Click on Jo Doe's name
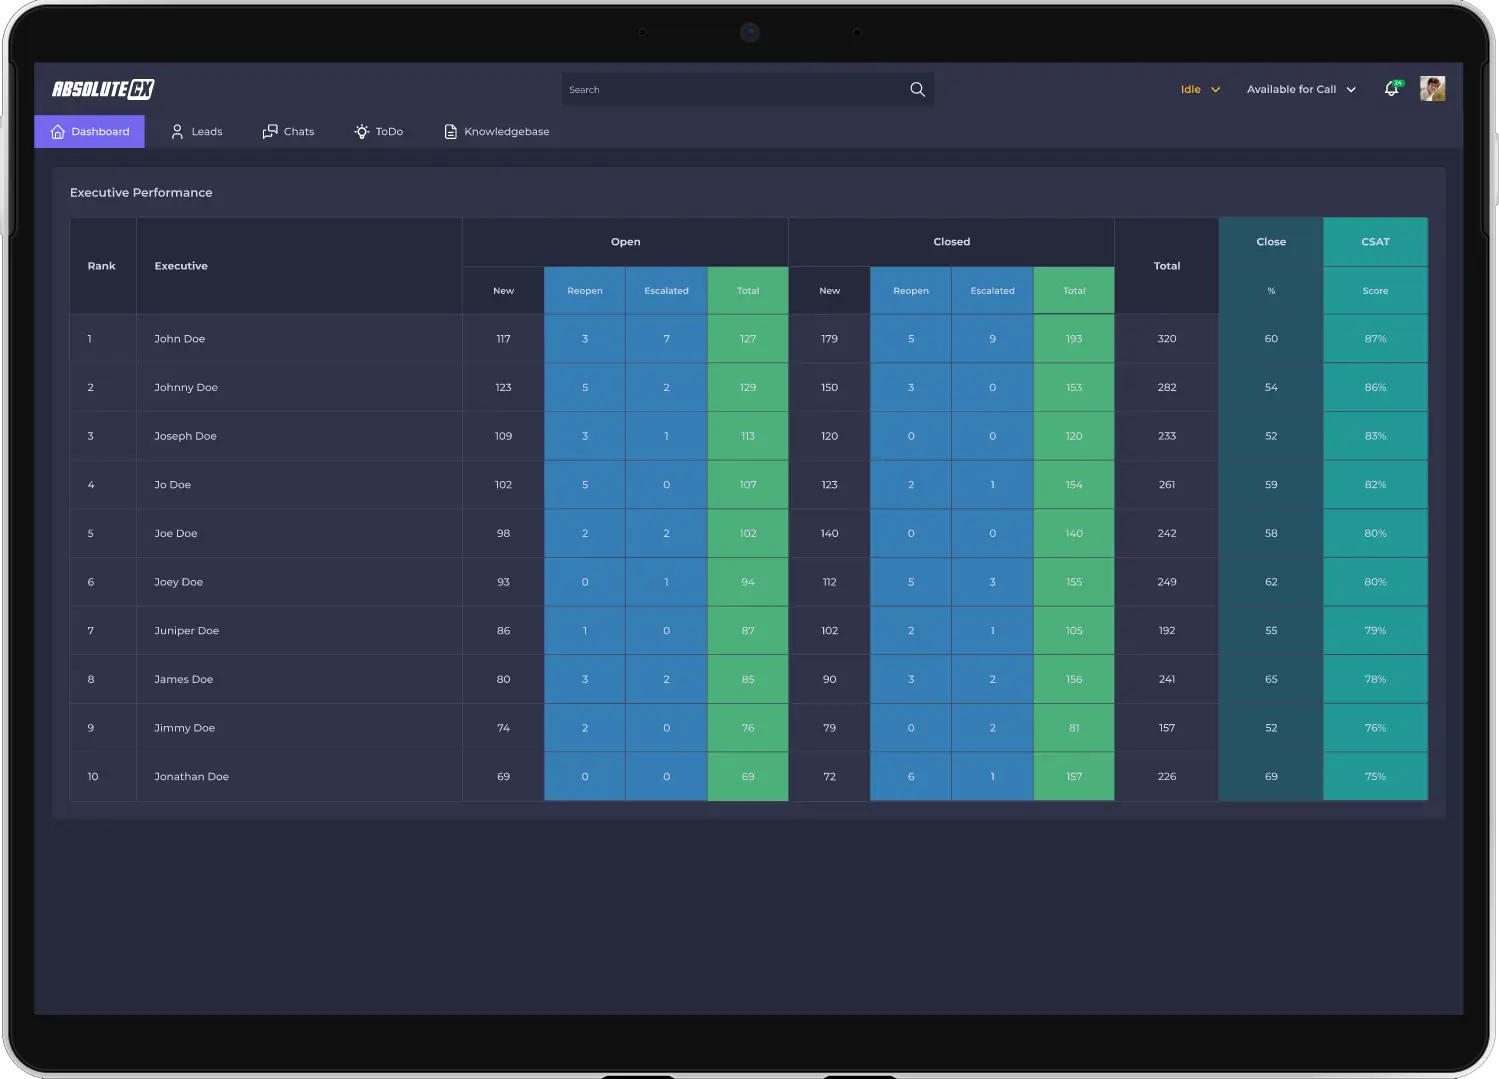The image size is (1499, 1079). point(172,485)
